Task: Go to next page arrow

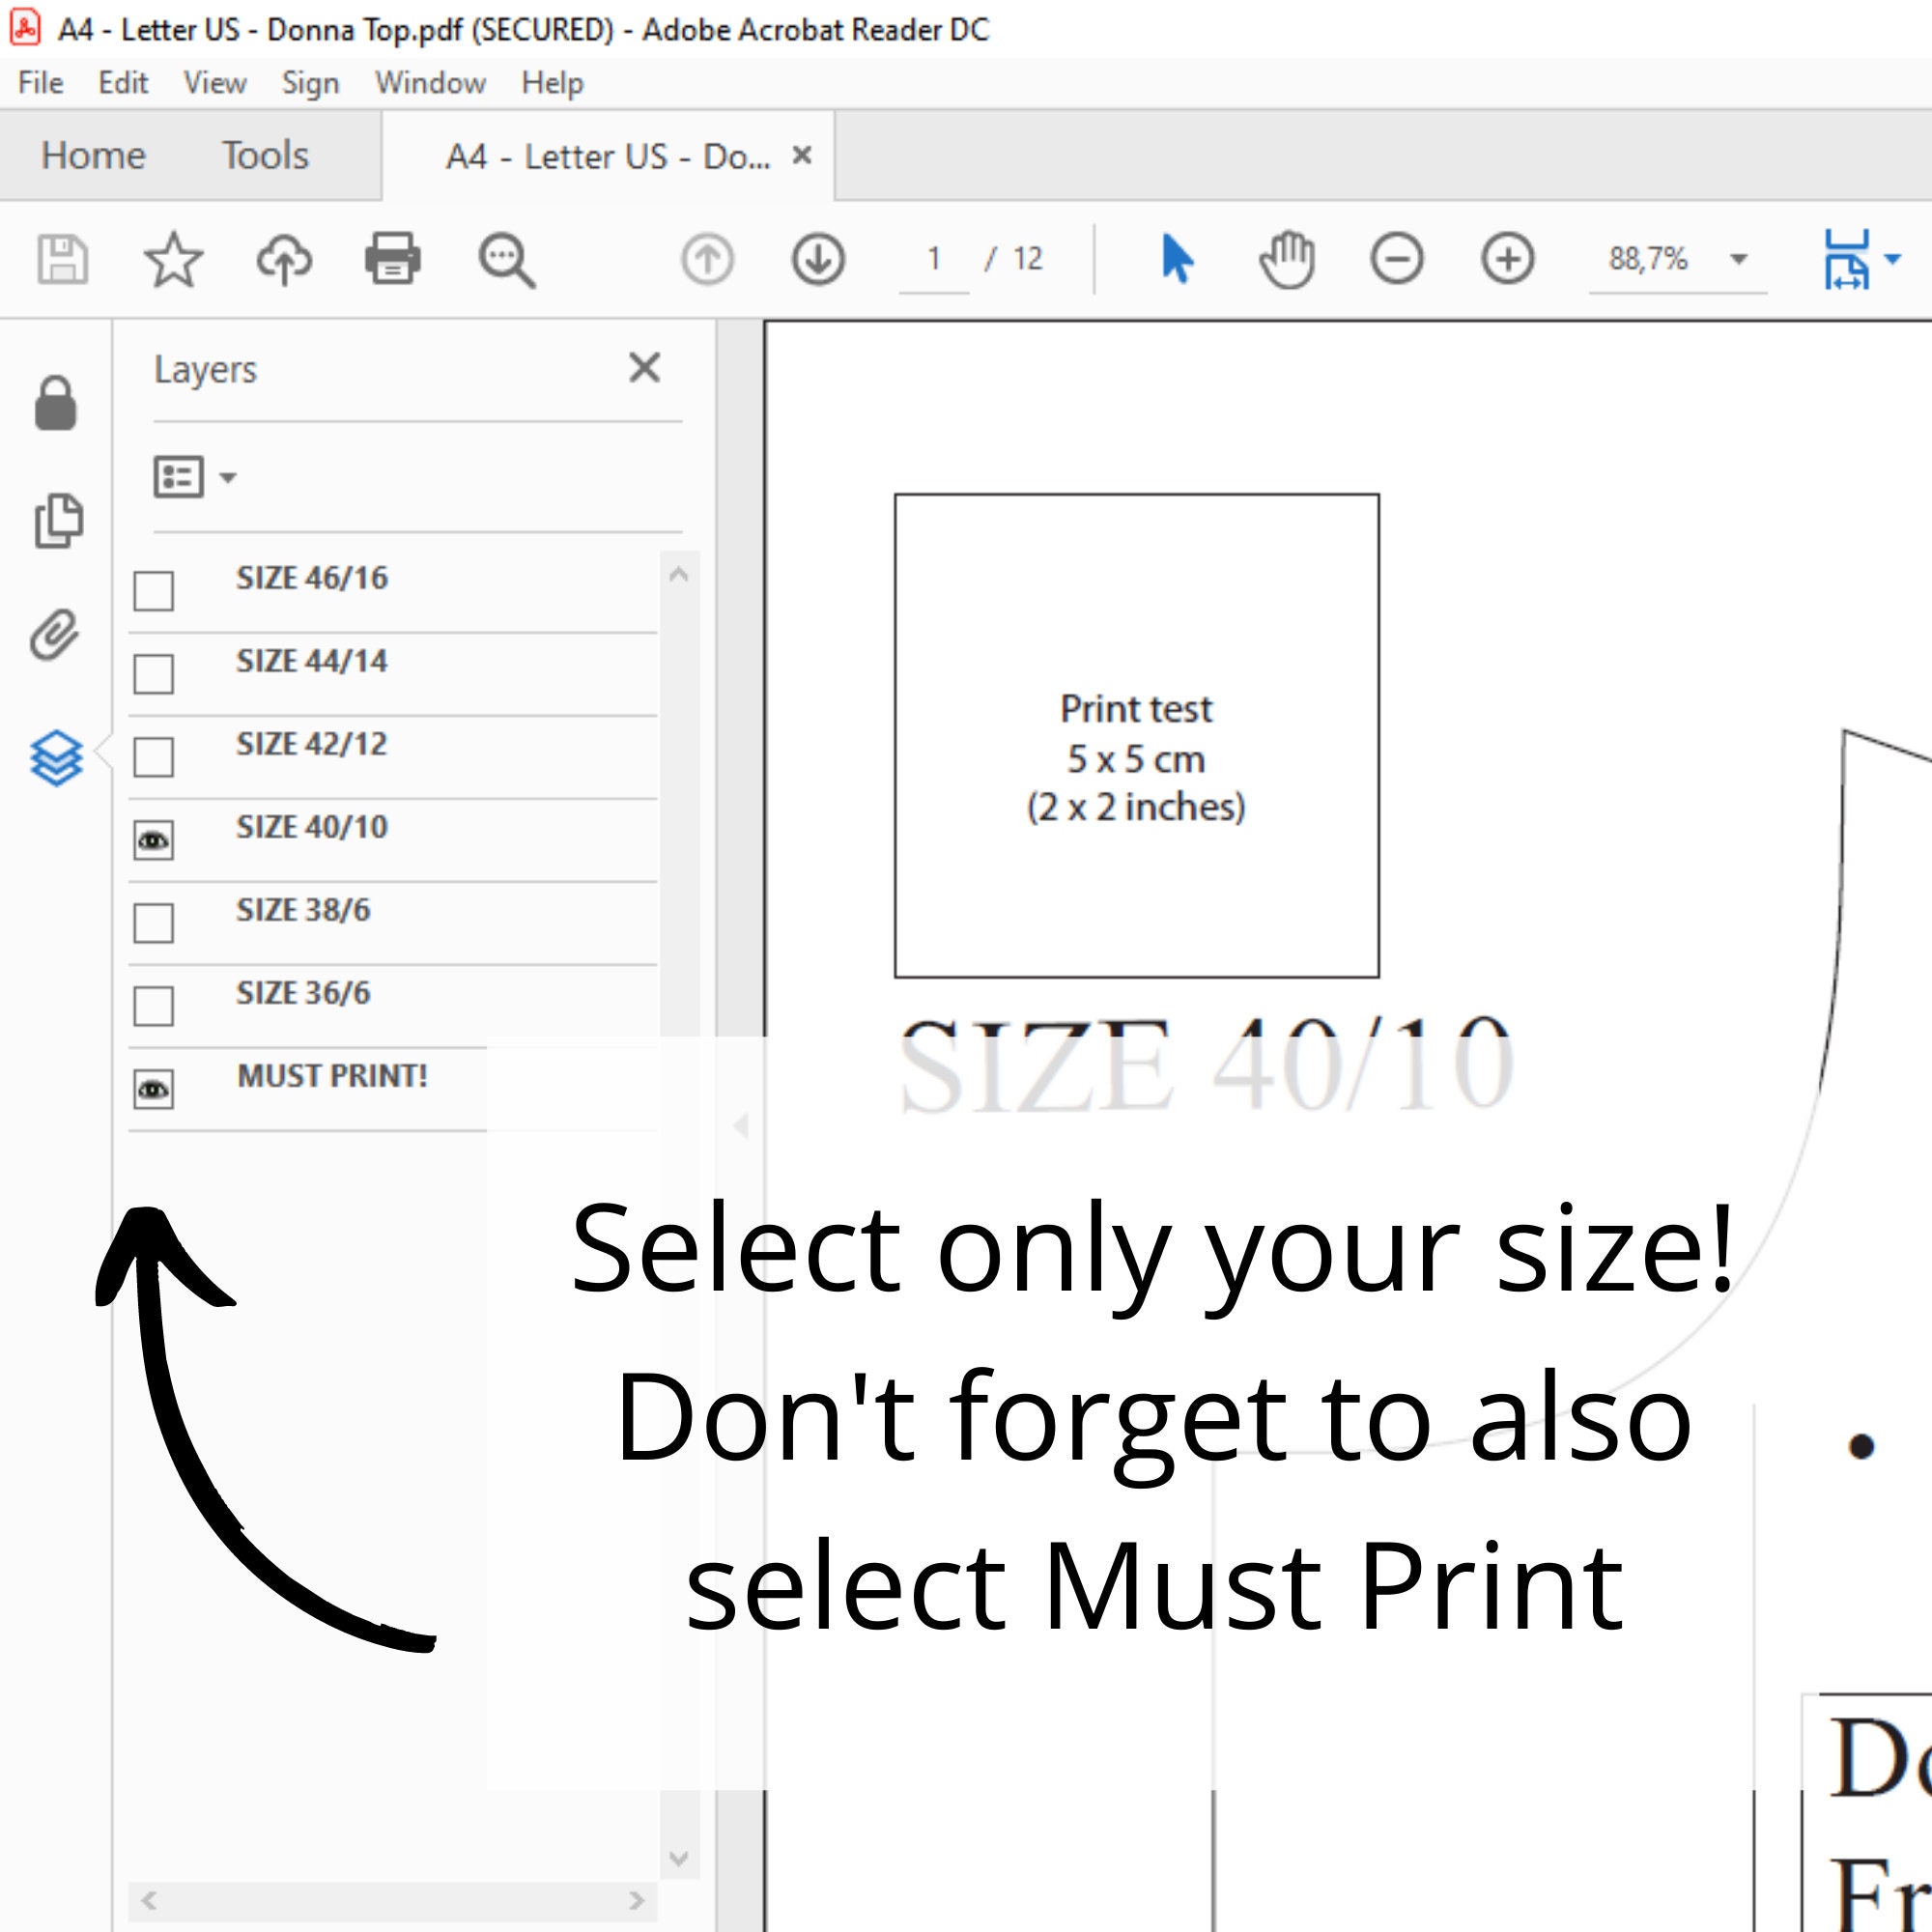Action: [x=818, y=259]
